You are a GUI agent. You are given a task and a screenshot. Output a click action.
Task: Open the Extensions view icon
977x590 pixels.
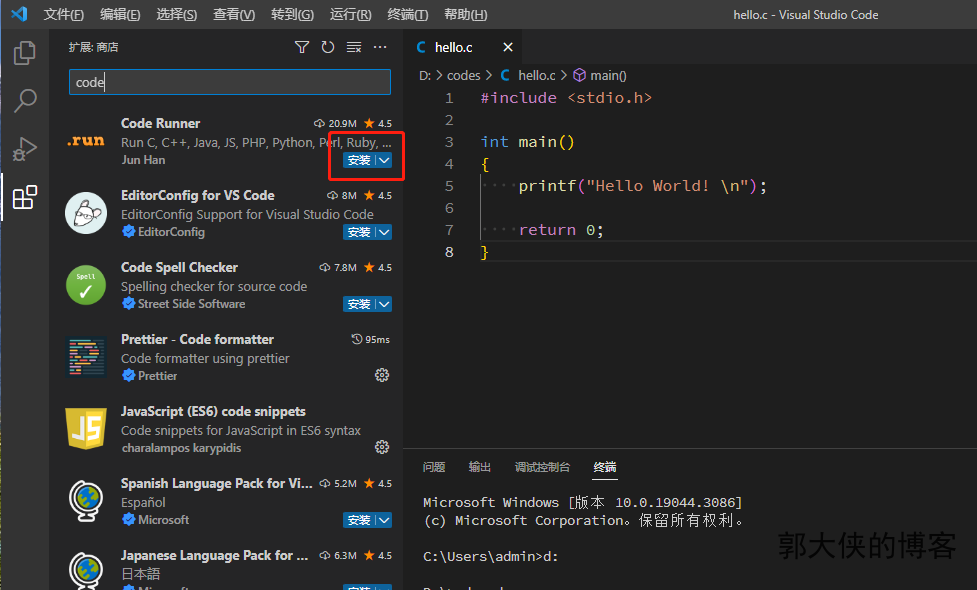click(24, 197)
